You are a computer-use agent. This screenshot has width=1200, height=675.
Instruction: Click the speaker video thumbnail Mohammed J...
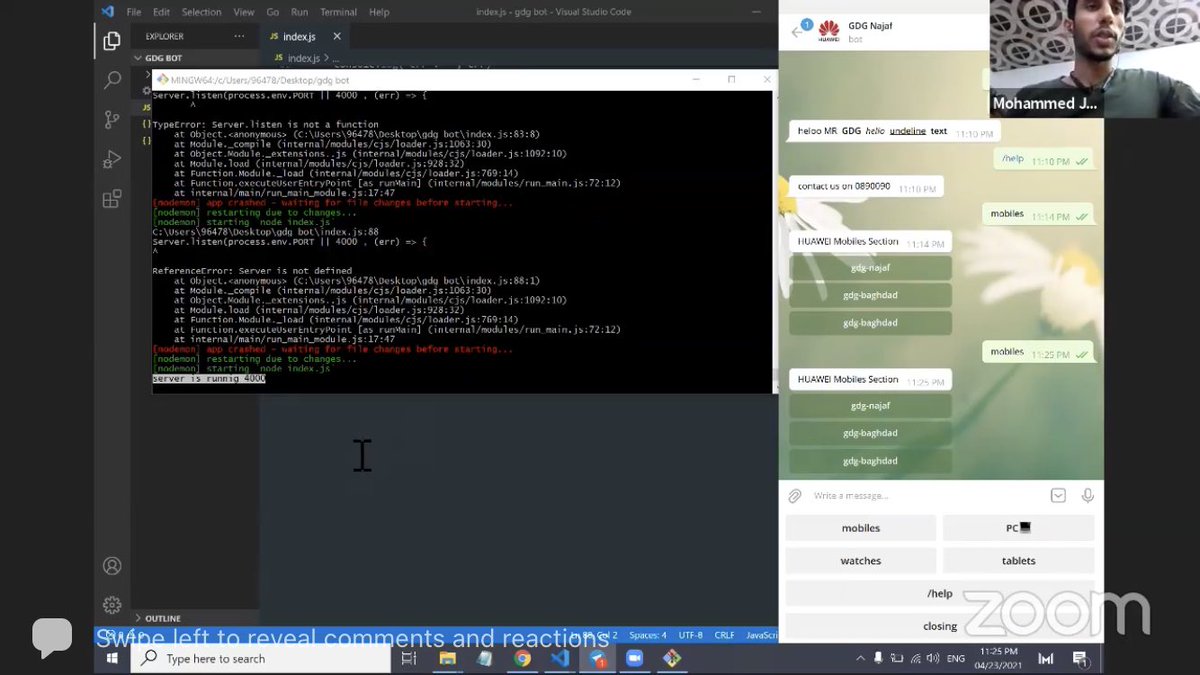[x=1046, y=58]
